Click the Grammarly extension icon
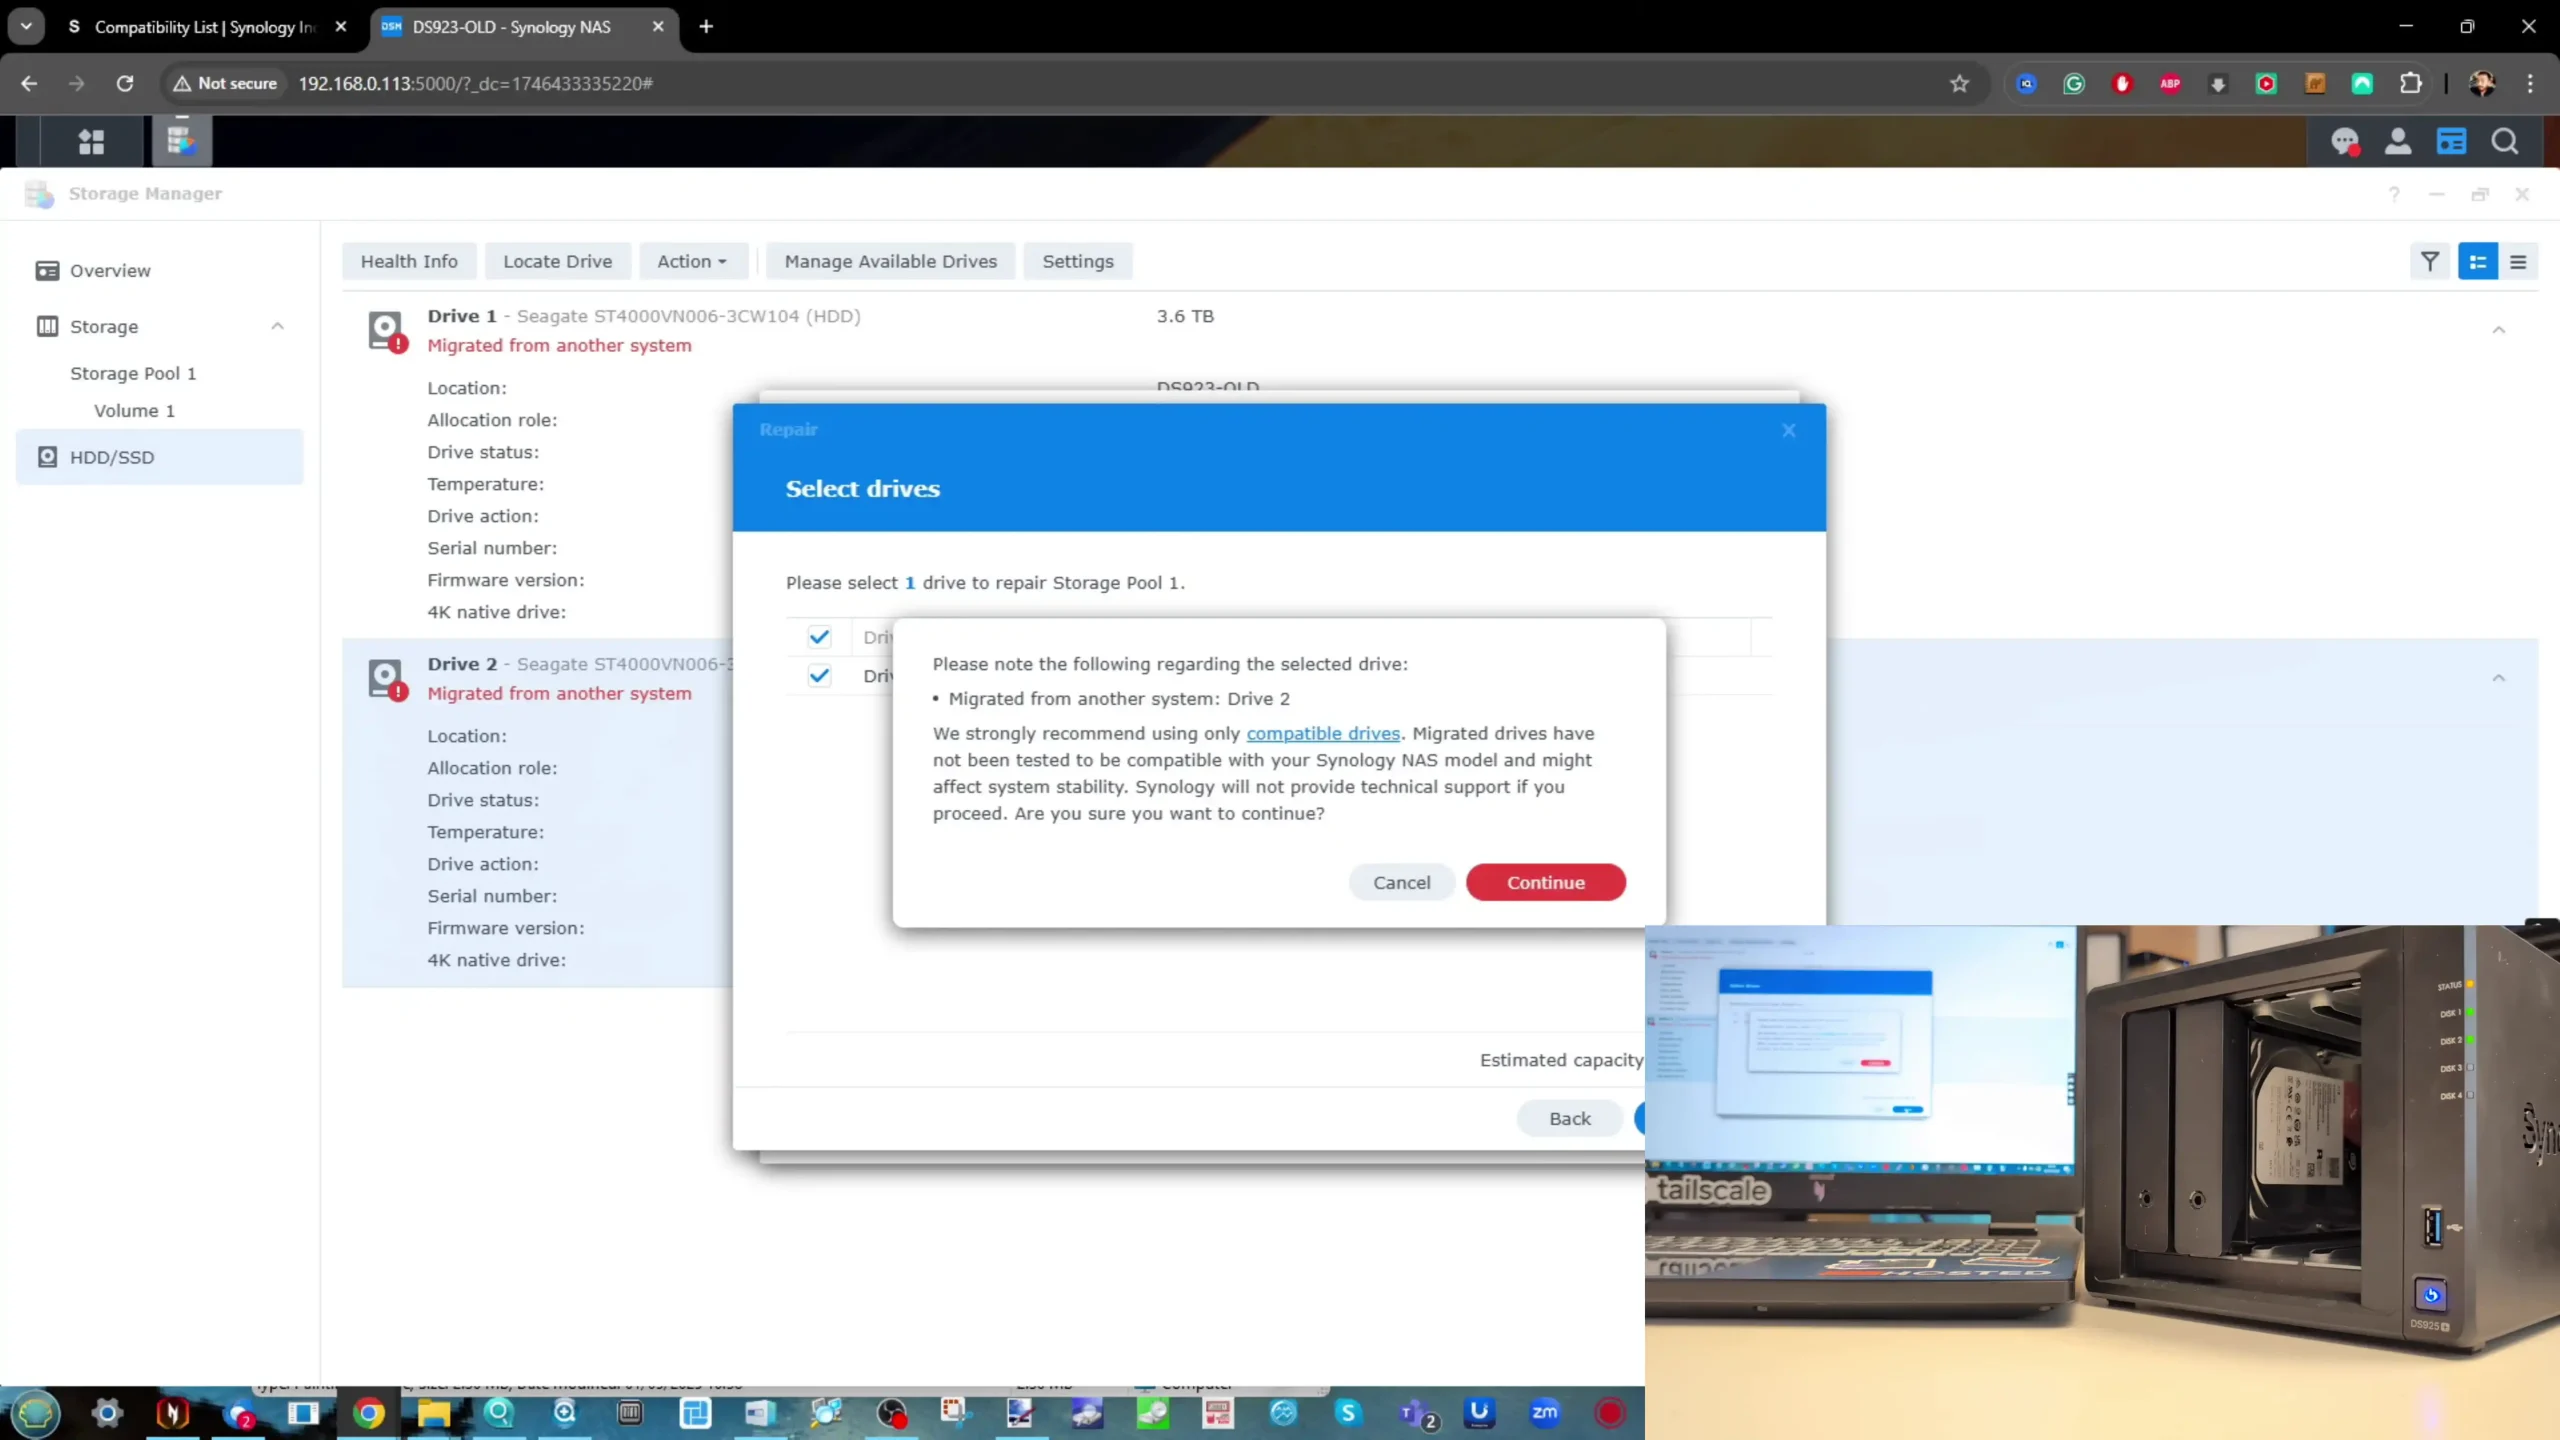 click(x=2074, y=84)
